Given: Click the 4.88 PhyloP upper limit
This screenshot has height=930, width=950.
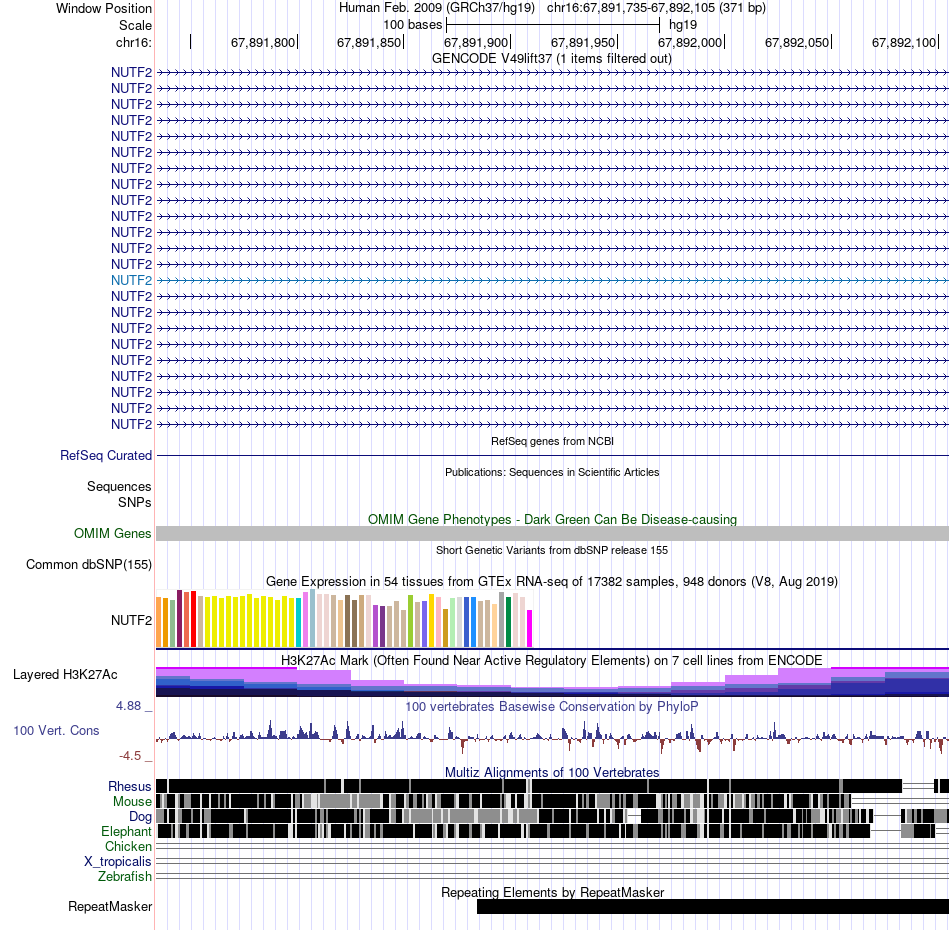Looking at the screenshot, I should pyautogui.click(x=128, y=706).
